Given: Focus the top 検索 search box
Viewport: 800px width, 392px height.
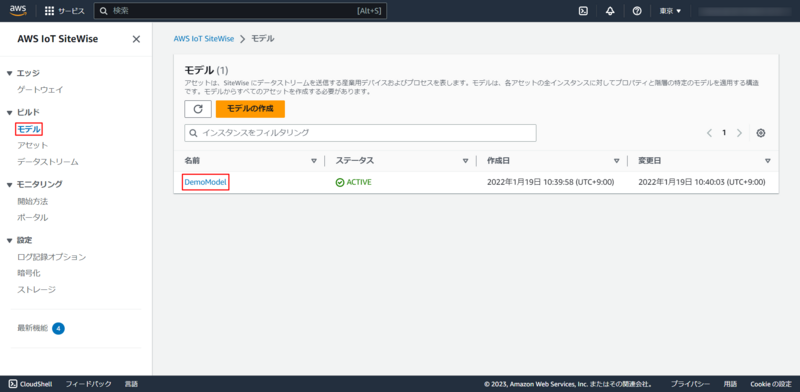Looking at the screenshot, I should coord(240,11).
